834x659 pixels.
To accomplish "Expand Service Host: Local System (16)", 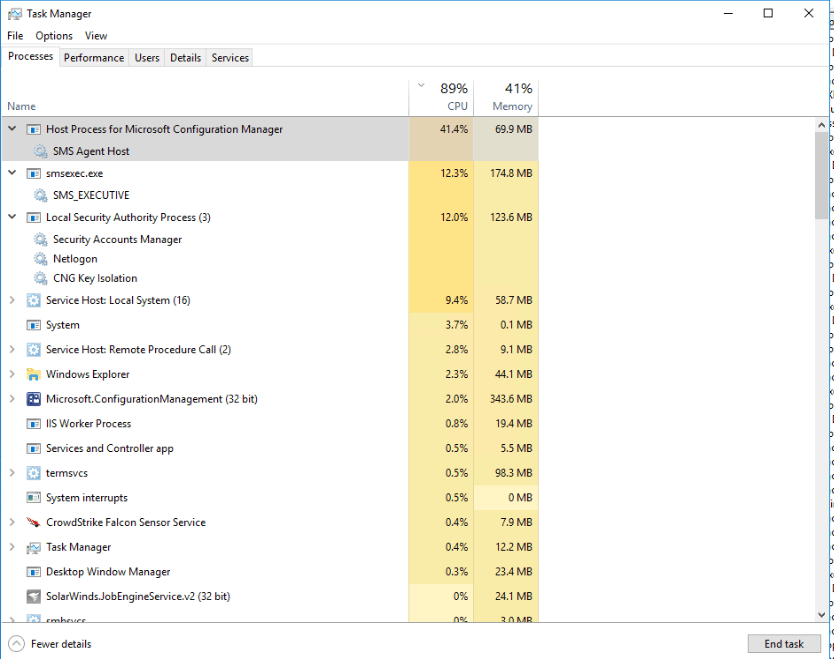I will [x=12, y=301].
